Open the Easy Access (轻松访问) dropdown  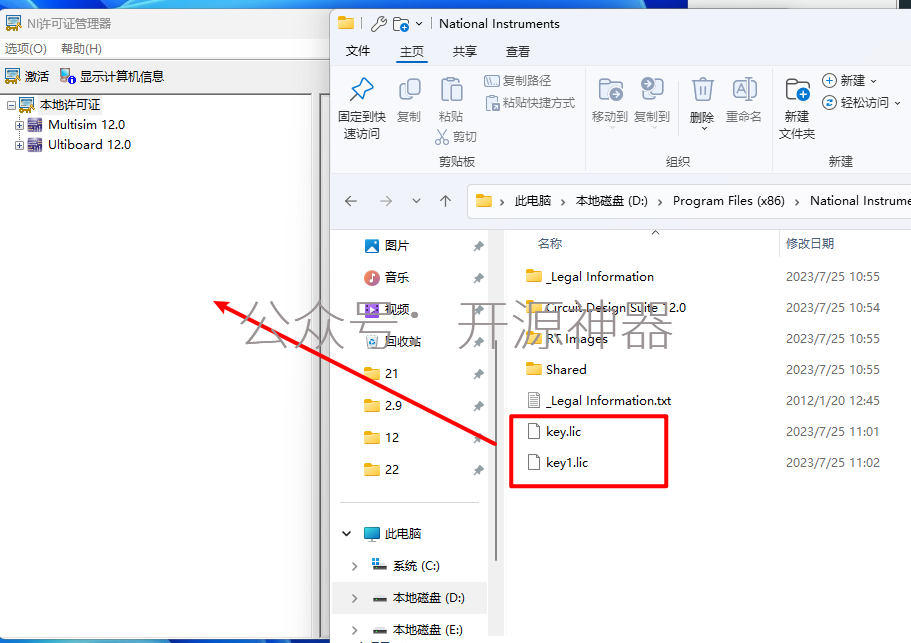pos(862,103)
